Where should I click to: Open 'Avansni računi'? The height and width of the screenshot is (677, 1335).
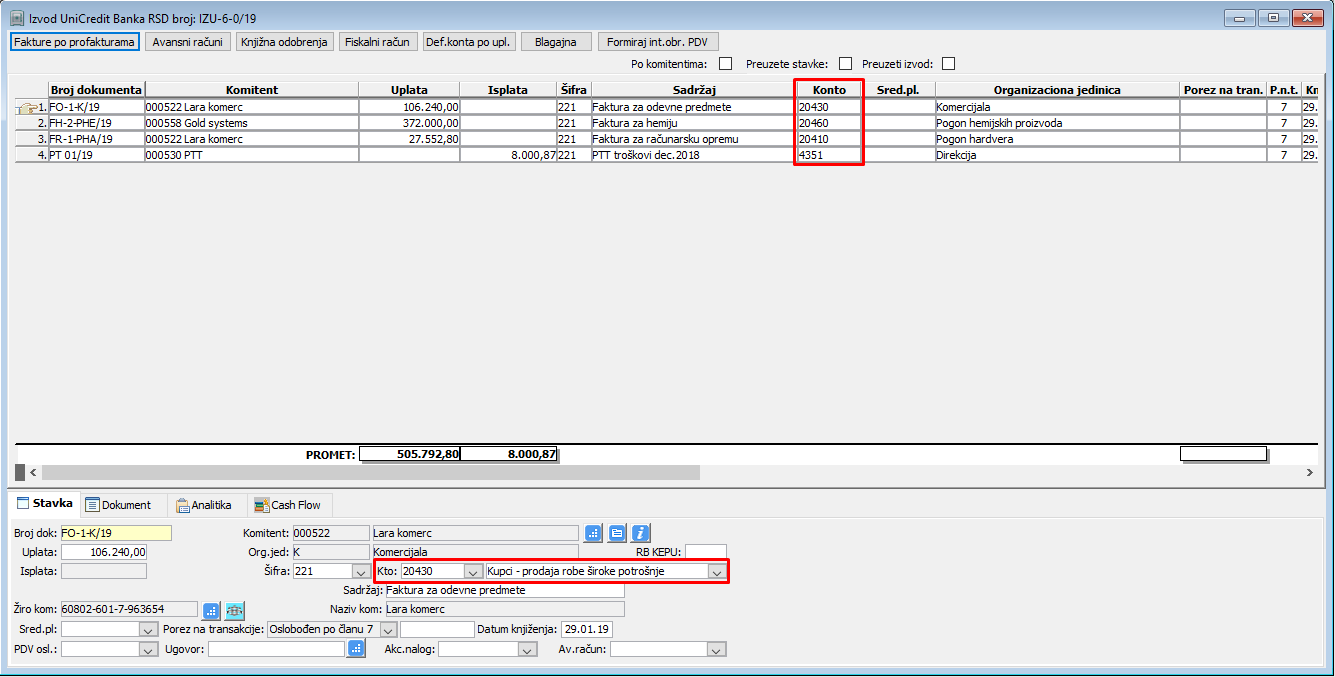point(189,42)
